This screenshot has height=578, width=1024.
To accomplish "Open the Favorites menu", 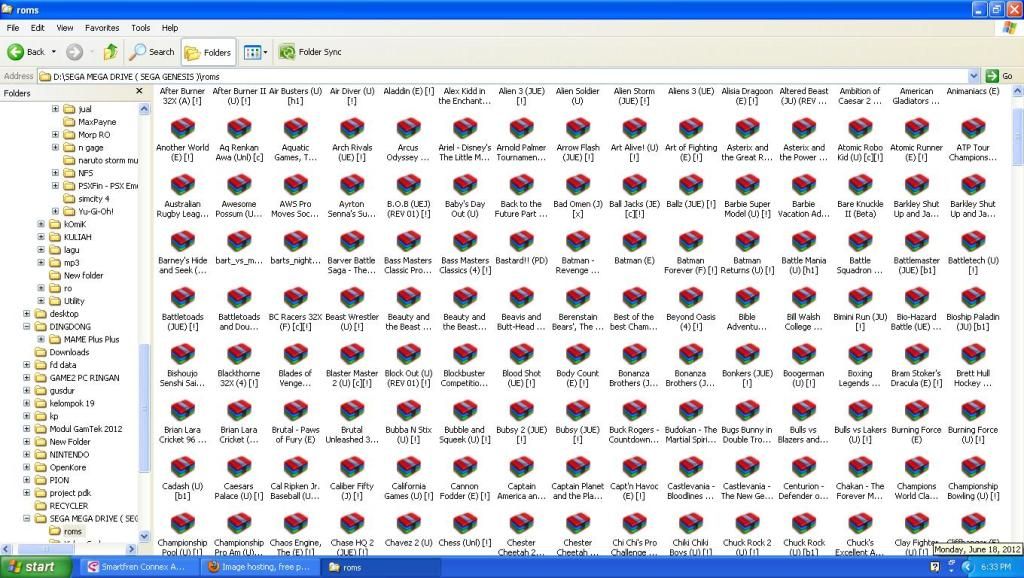I will (102, 28).
